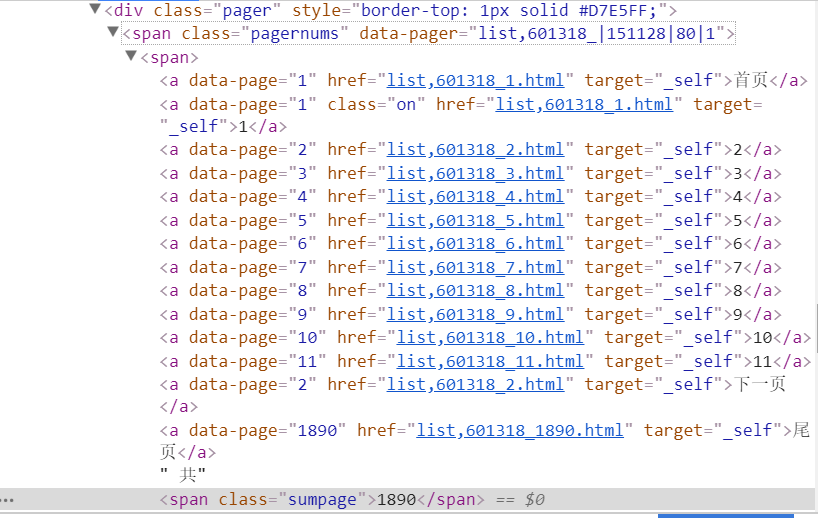This screenshot has width=818, height=518.
Task: Select the " 共" text node
Action: 183,475
